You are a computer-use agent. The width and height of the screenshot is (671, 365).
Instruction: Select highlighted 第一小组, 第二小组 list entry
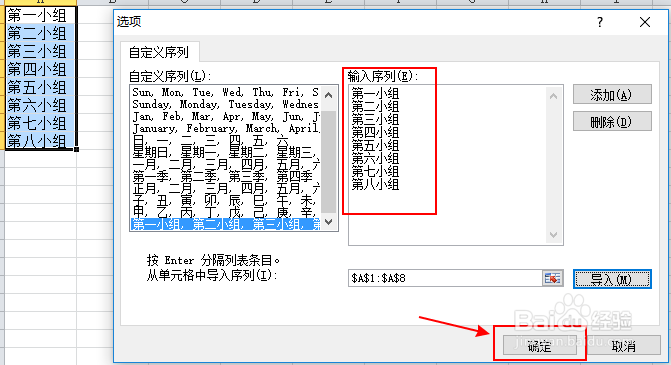click(225, 224)
